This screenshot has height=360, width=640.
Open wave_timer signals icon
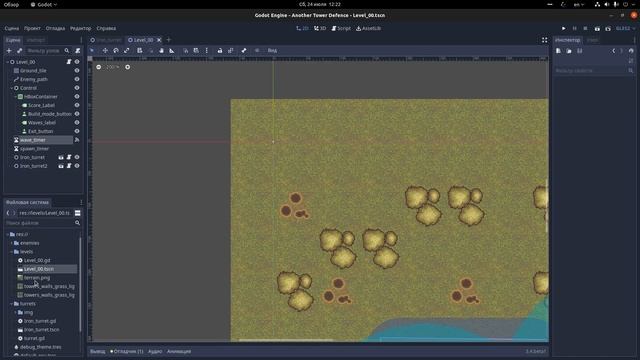click(77, 140)
